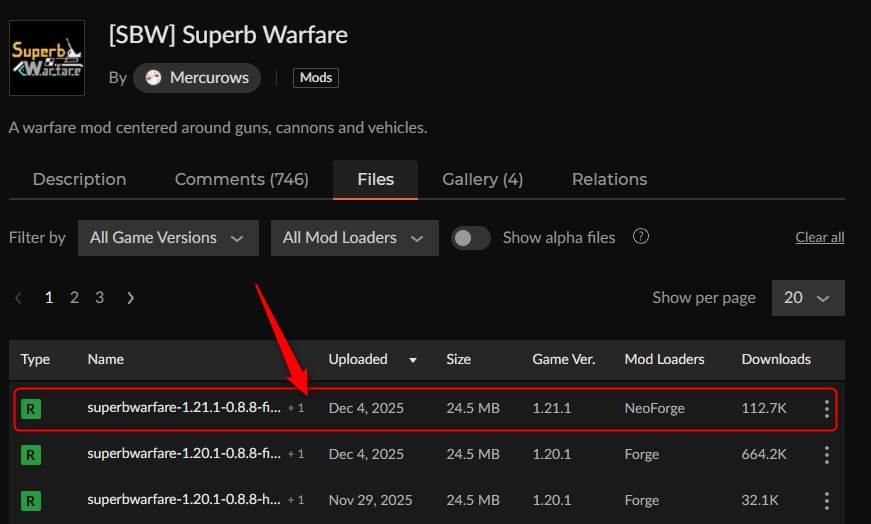Image resolution: width=871 pixels, height=524 pixels.
Task: Click the Downloads column header
Action: click(x=776, y=359)
